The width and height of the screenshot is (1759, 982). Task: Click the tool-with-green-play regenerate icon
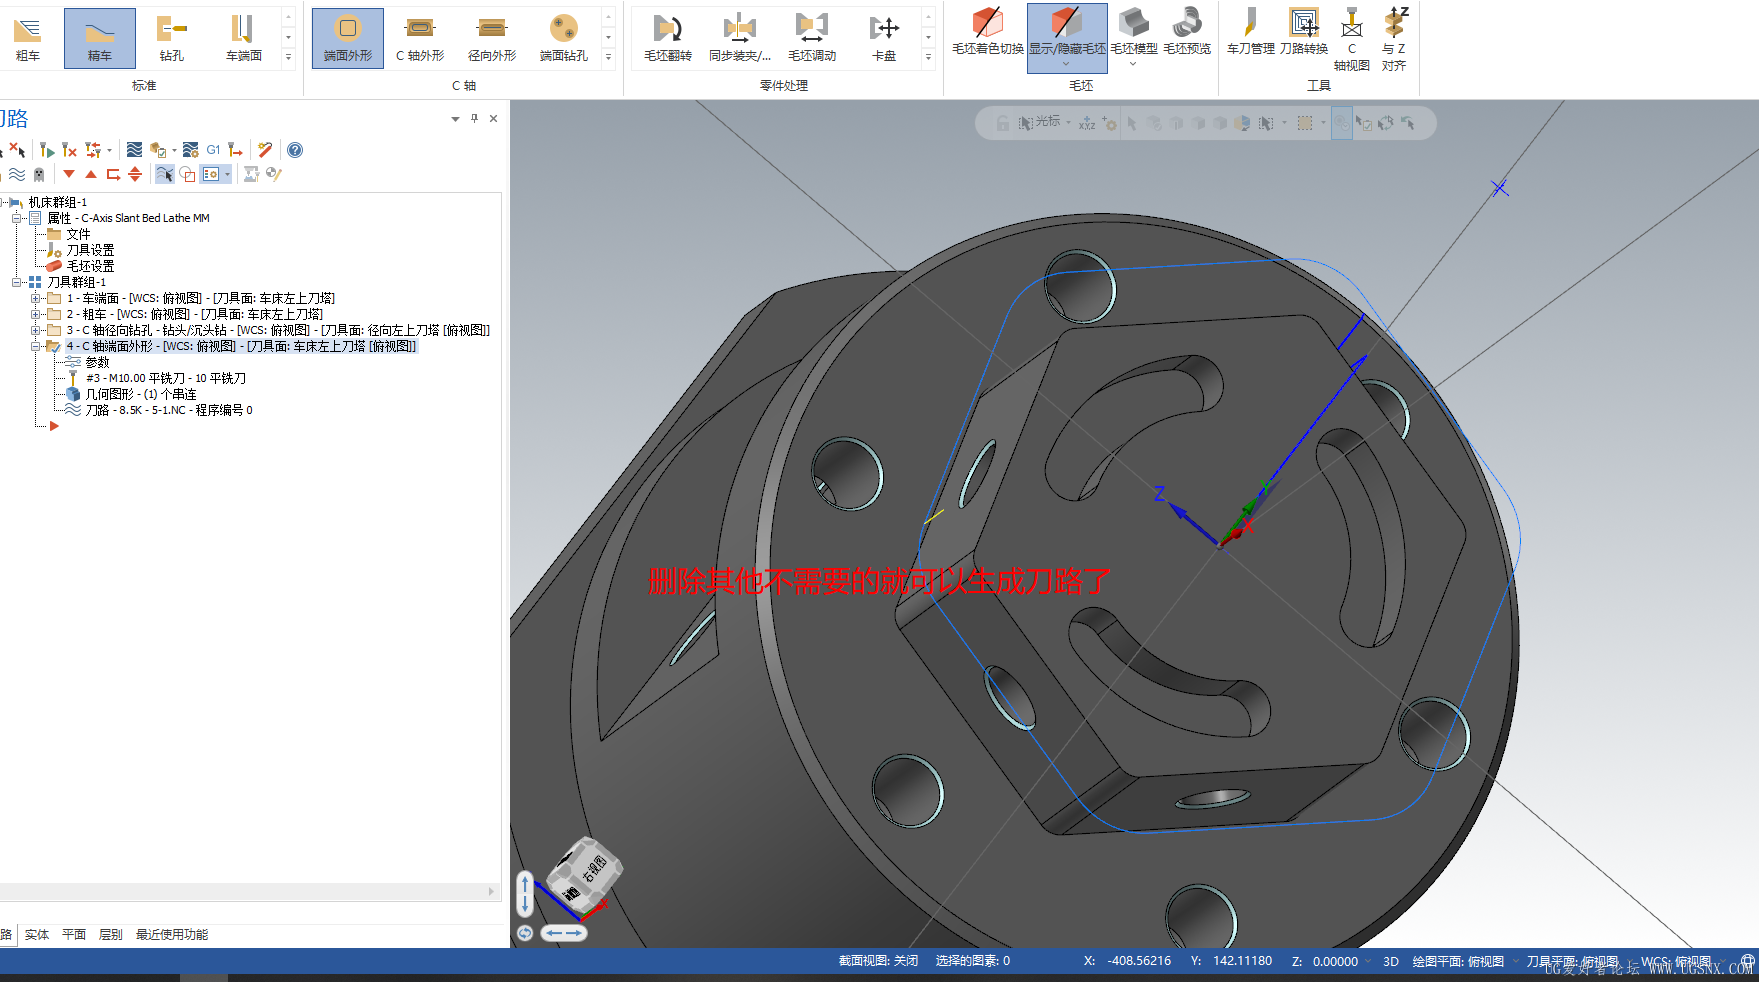47,150
